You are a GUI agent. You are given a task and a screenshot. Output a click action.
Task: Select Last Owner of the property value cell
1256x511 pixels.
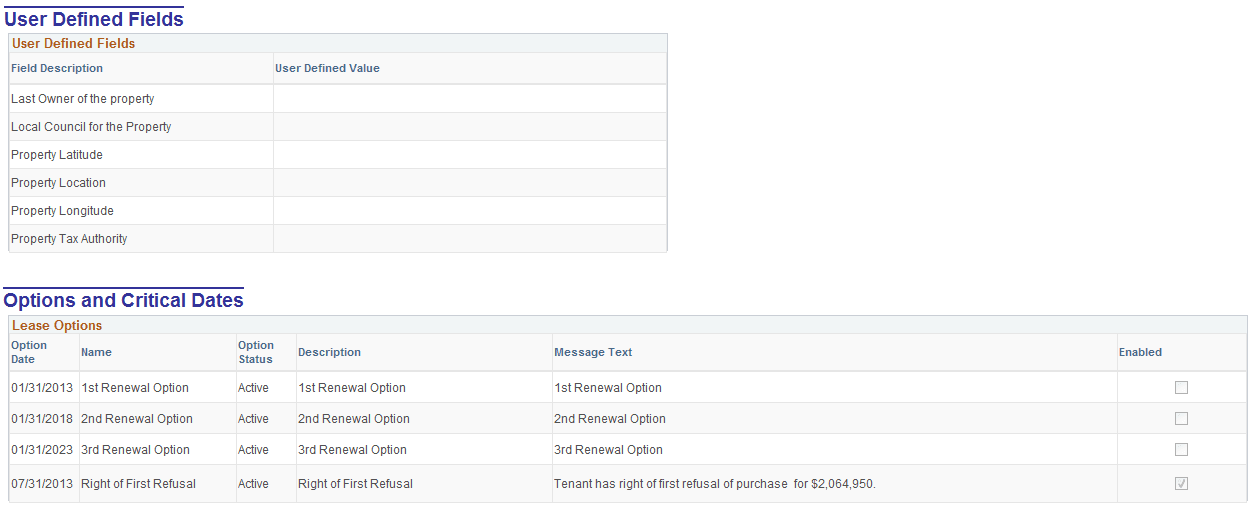470,99
